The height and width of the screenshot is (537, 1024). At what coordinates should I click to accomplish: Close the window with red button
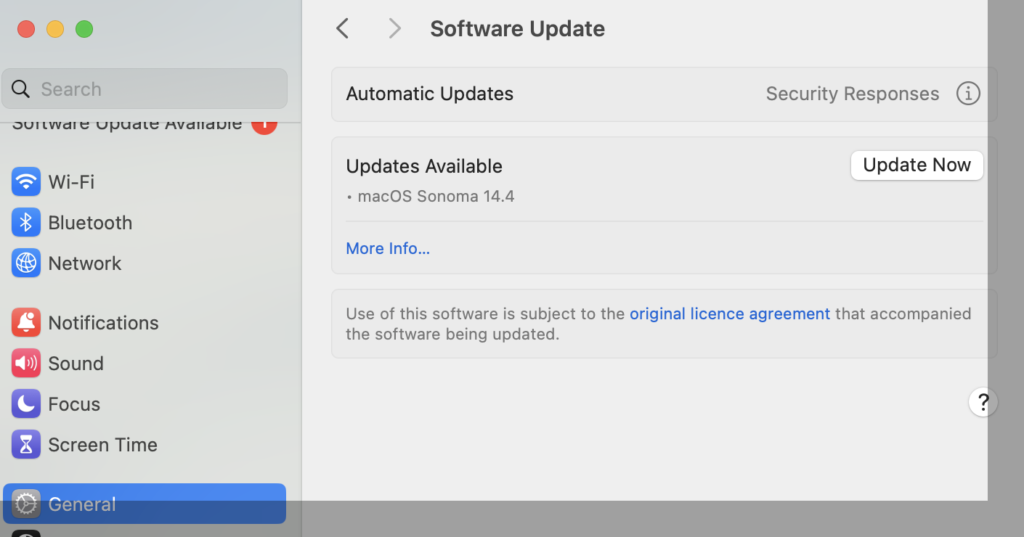click(x=26, y=29)
